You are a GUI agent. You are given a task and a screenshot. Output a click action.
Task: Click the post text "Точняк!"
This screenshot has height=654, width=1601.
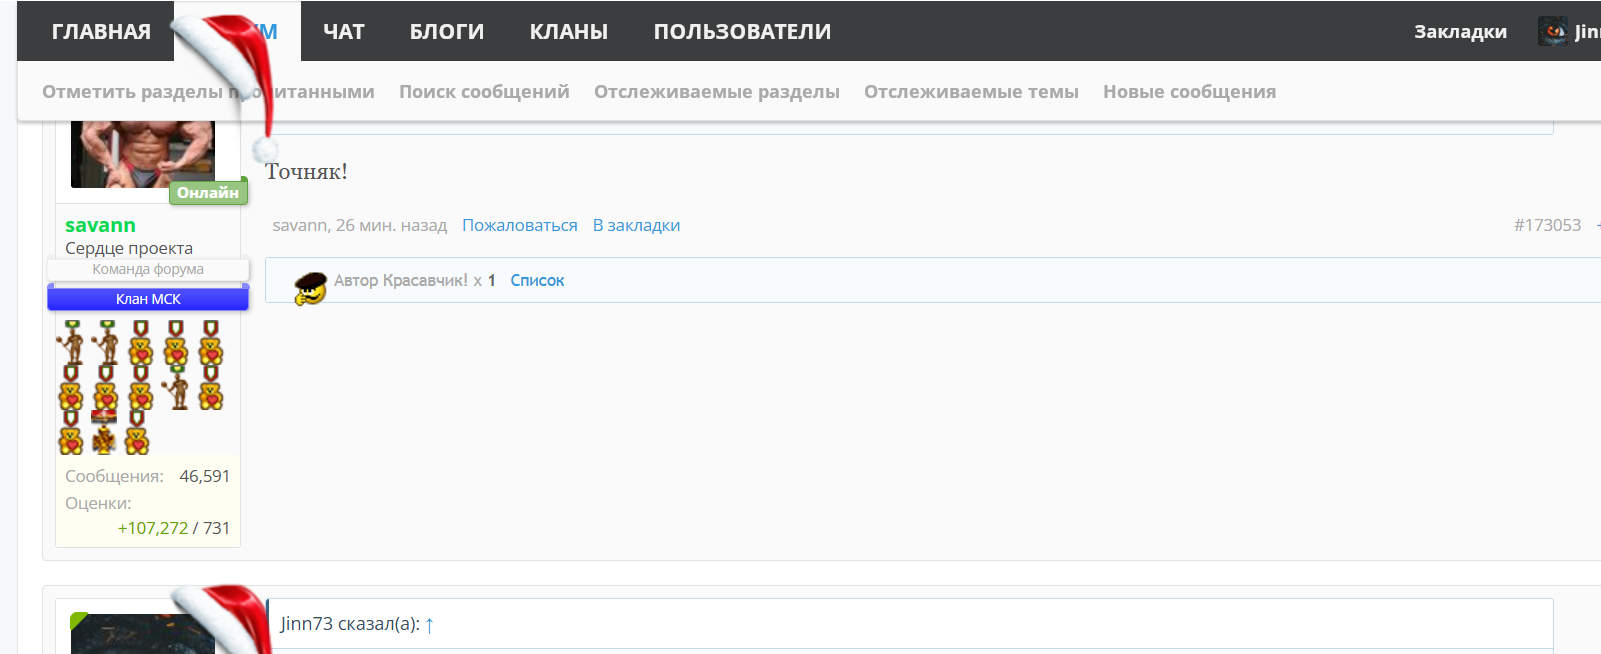pos(306,171)
